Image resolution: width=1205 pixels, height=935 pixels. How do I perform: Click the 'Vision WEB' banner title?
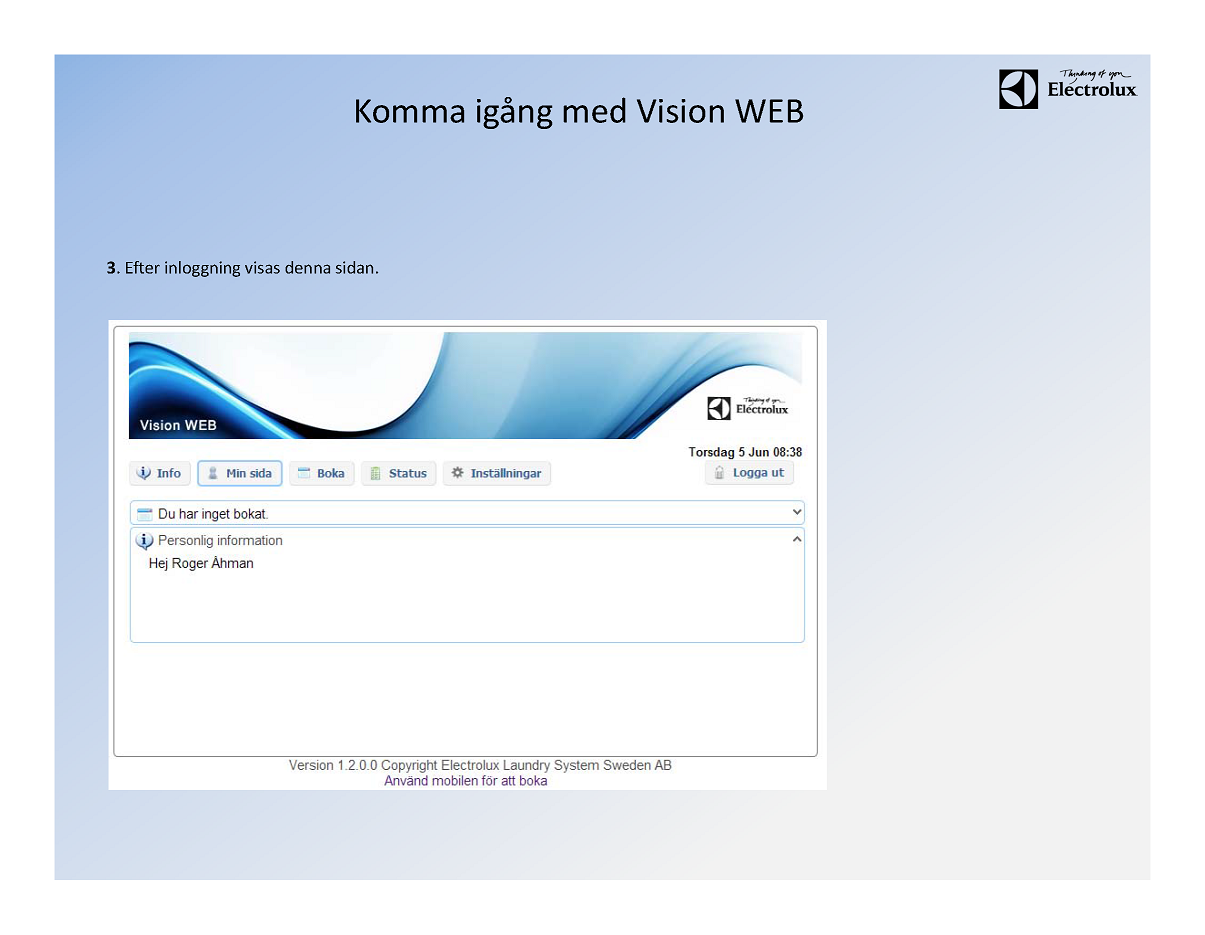pyautogui.click(x=178, y=425)
